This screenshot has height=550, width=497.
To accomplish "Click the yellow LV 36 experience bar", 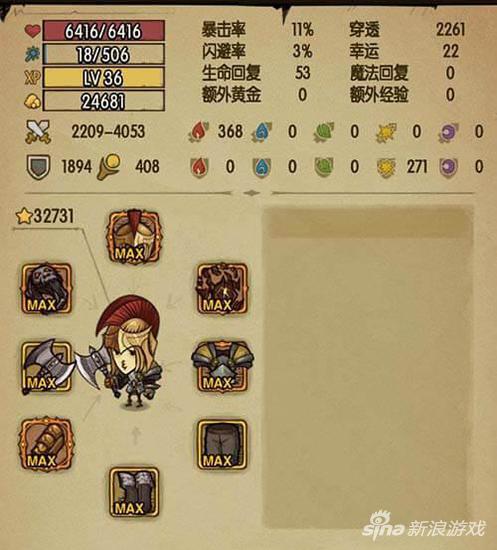I will [x=103, y=78].
